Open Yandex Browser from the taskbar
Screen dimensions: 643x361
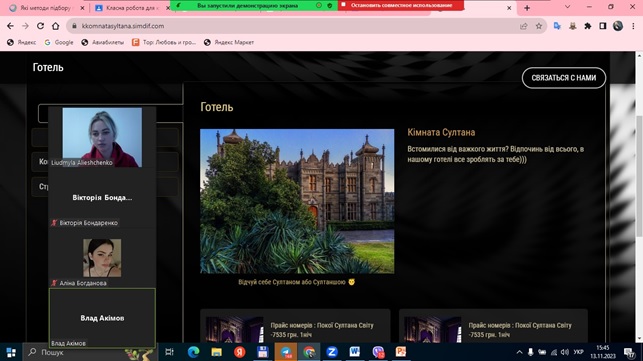coord(240,352)
